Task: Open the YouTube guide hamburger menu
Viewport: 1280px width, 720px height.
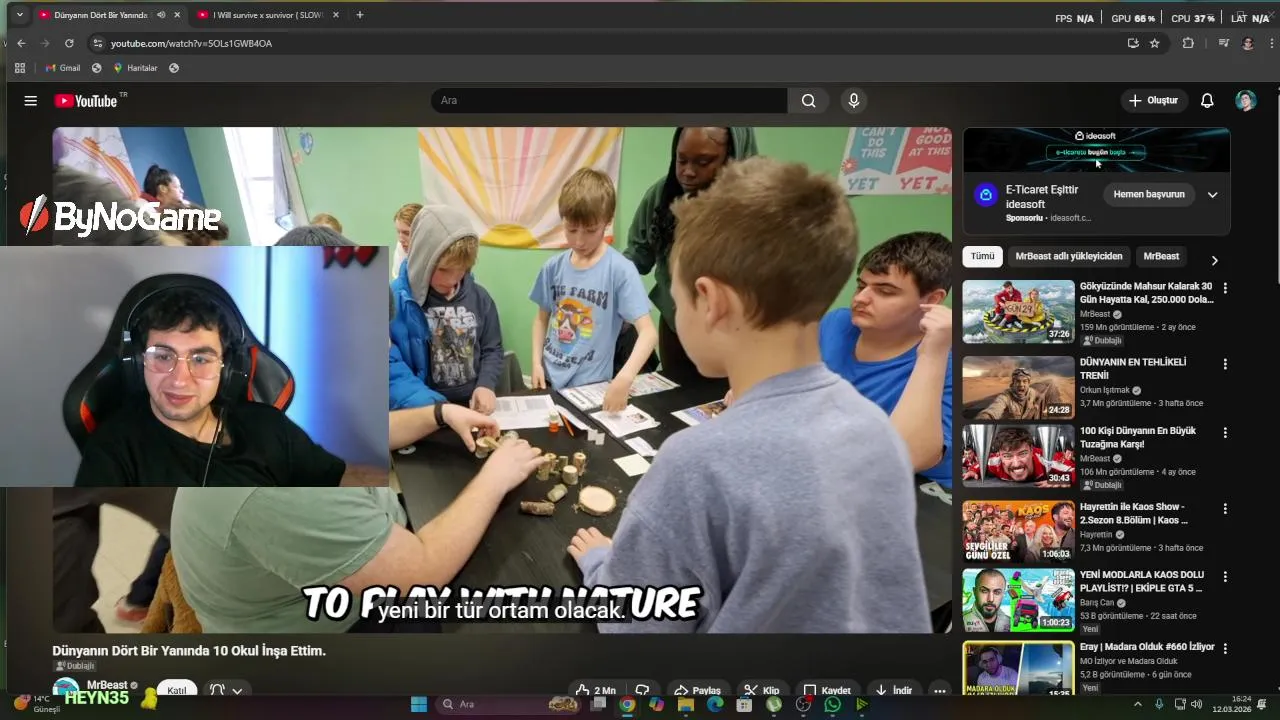Action: coord(31,101)
